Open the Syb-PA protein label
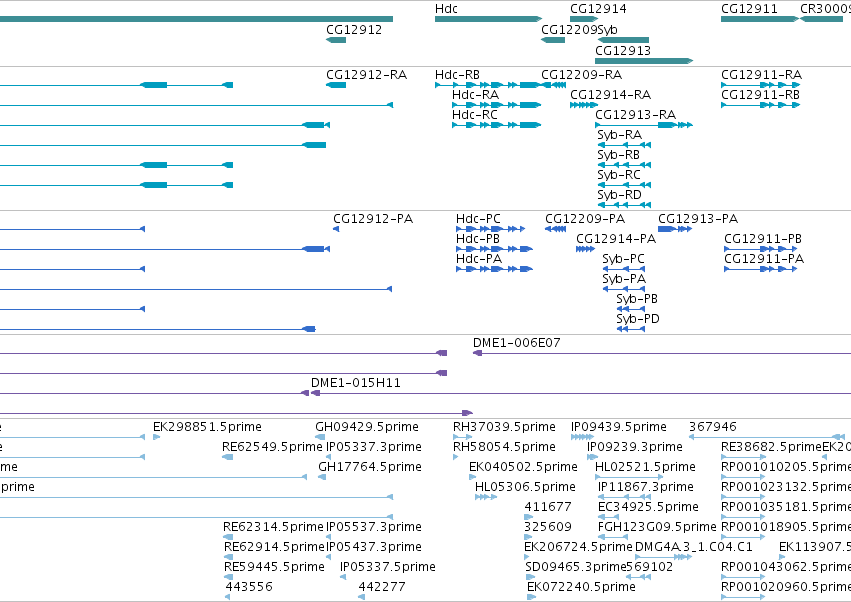 tap(624, 279)
